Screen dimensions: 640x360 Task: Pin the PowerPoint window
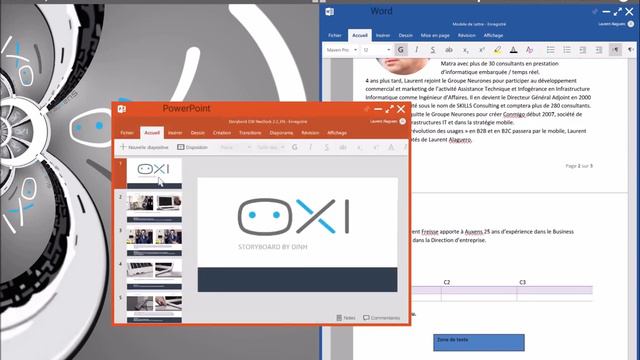click(x=367, y=109)
